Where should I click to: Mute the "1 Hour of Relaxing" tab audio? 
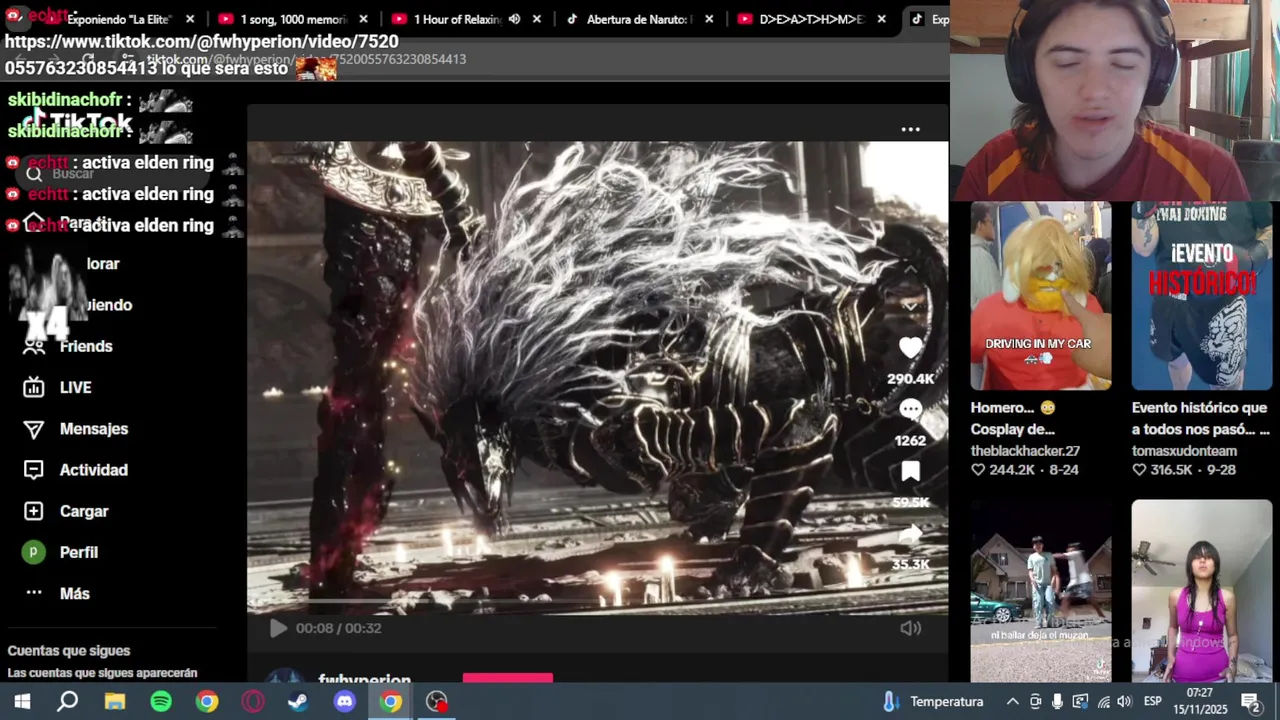point(514,19)
